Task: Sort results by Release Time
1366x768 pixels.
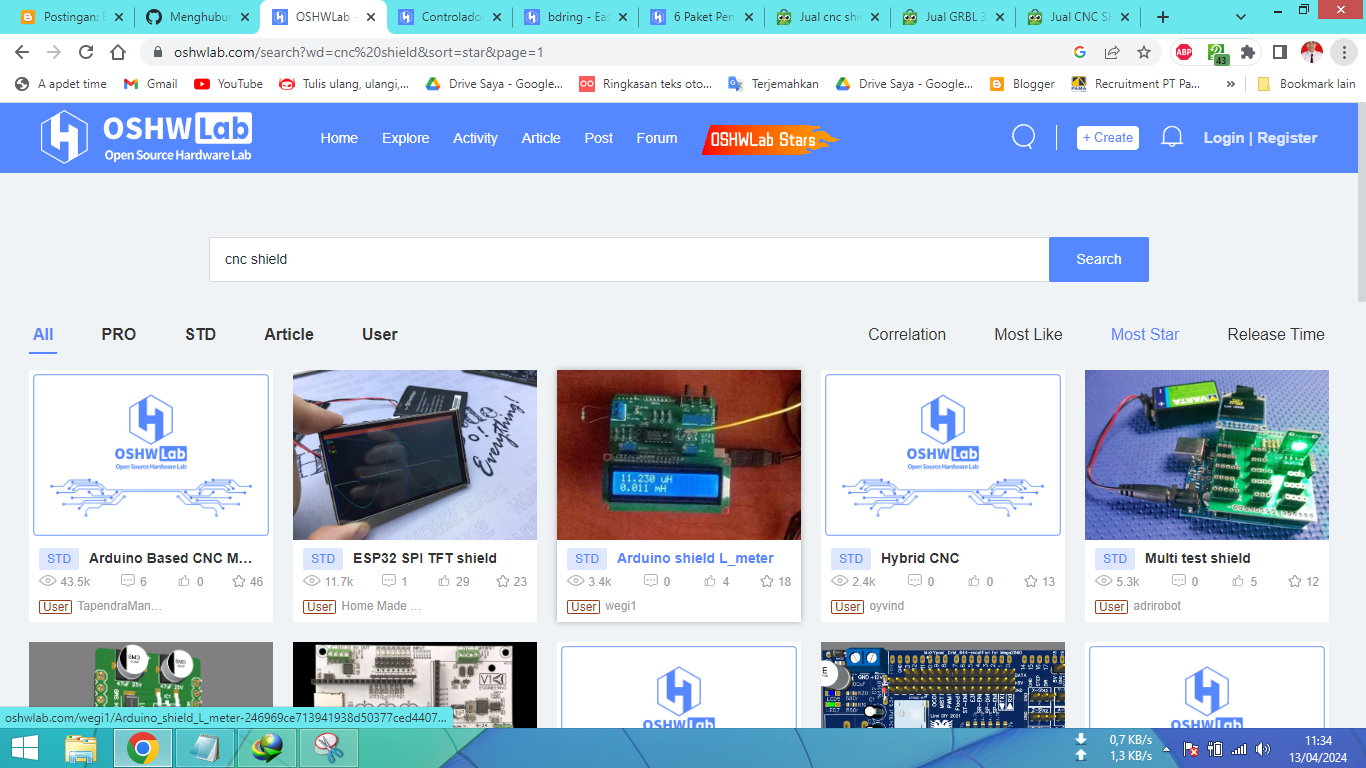Action: tap(1276, 334)
